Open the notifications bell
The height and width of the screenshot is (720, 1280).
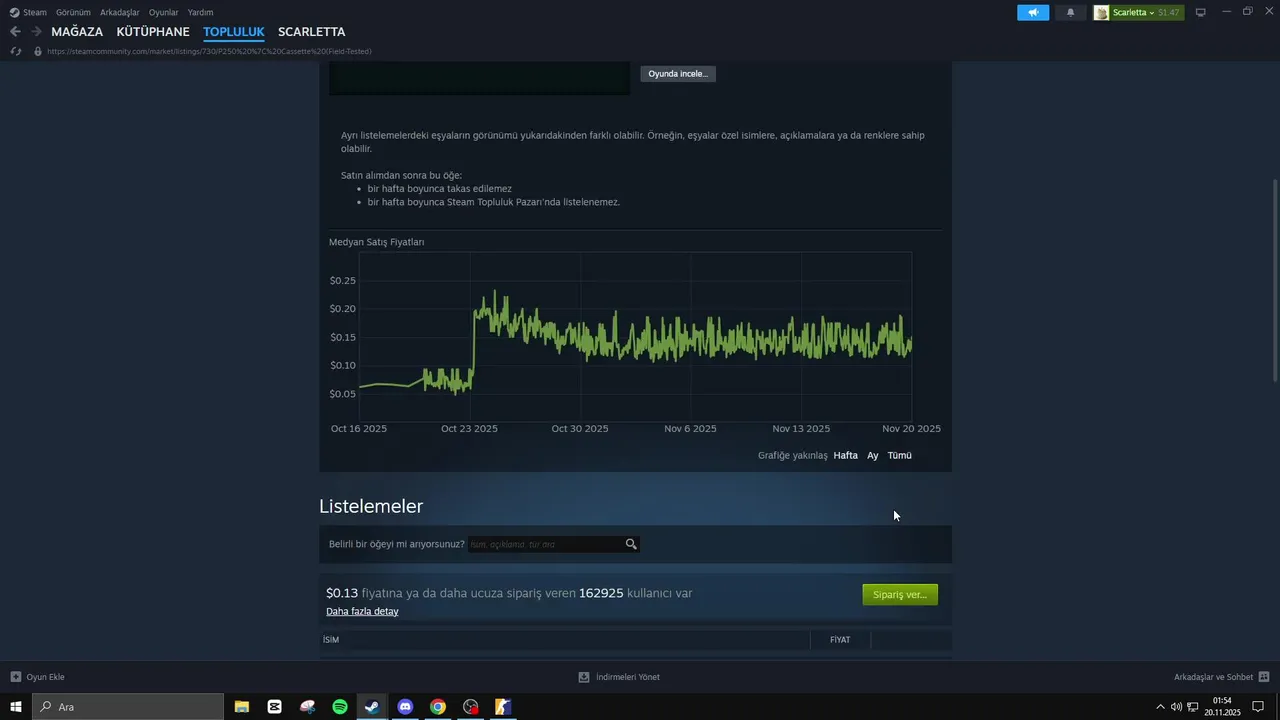click(x=1071, y=13)
